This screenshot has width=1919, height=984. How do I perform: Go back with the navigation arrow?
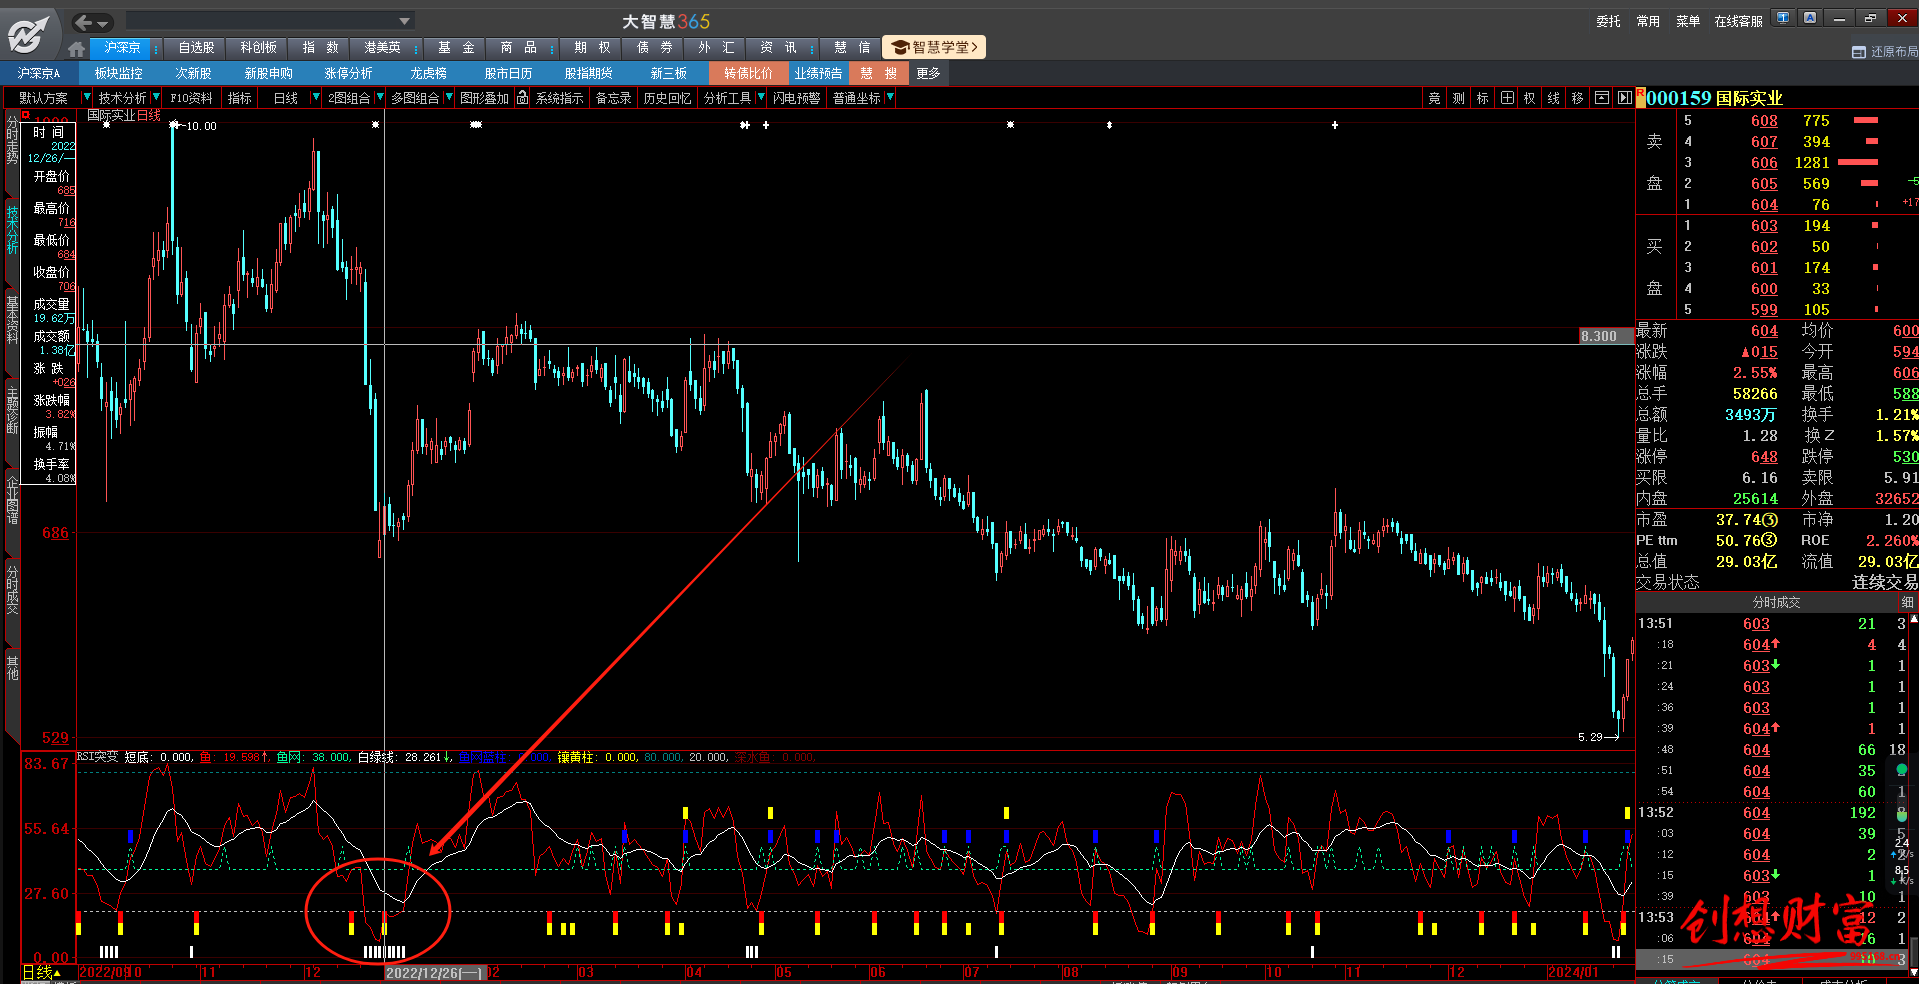[84, 21]
